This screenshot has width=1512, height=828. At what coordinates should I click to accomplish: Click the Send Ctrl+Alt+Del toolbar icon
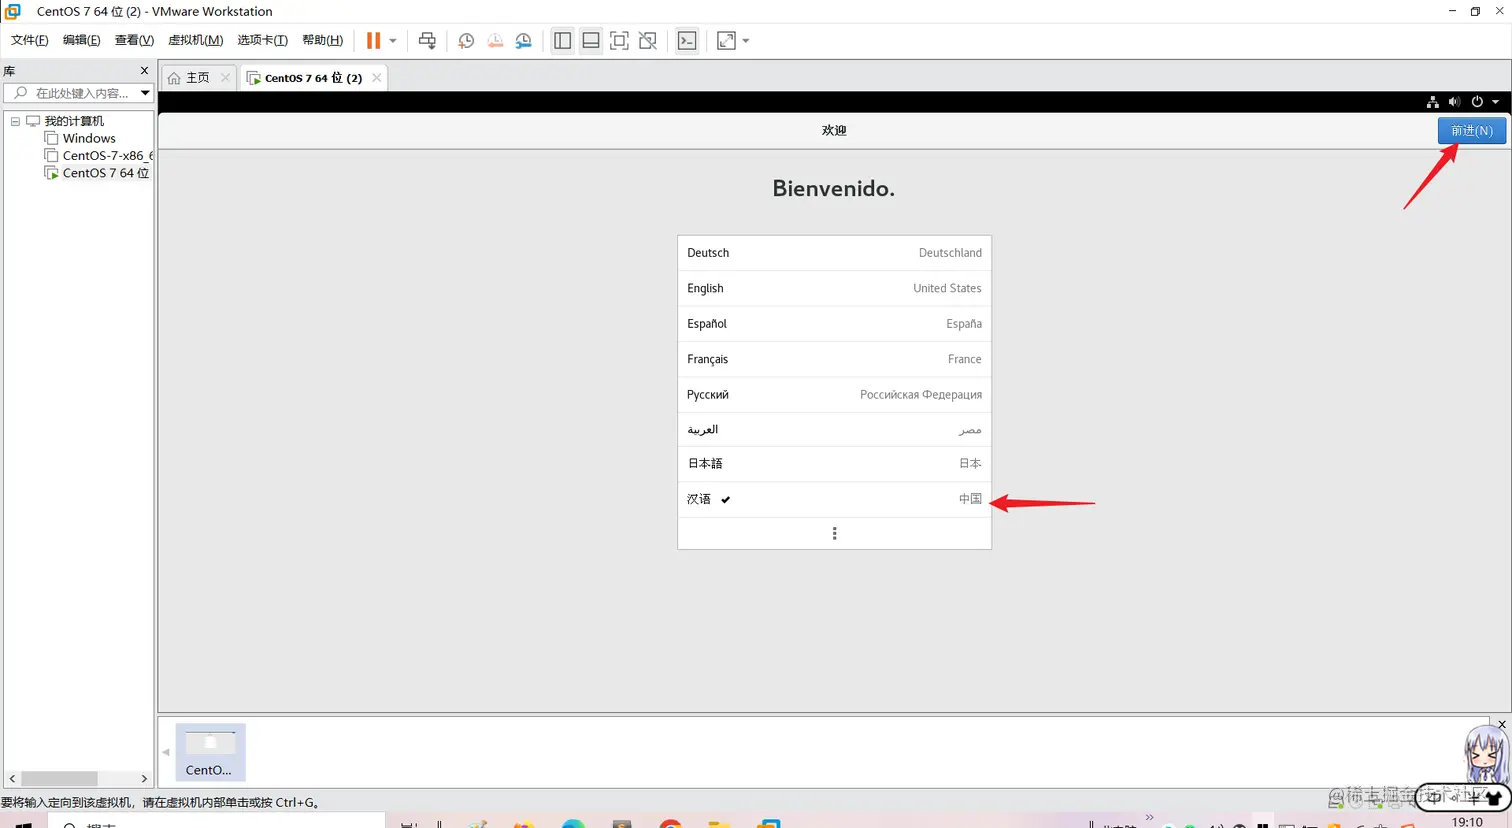click(427, 41)
